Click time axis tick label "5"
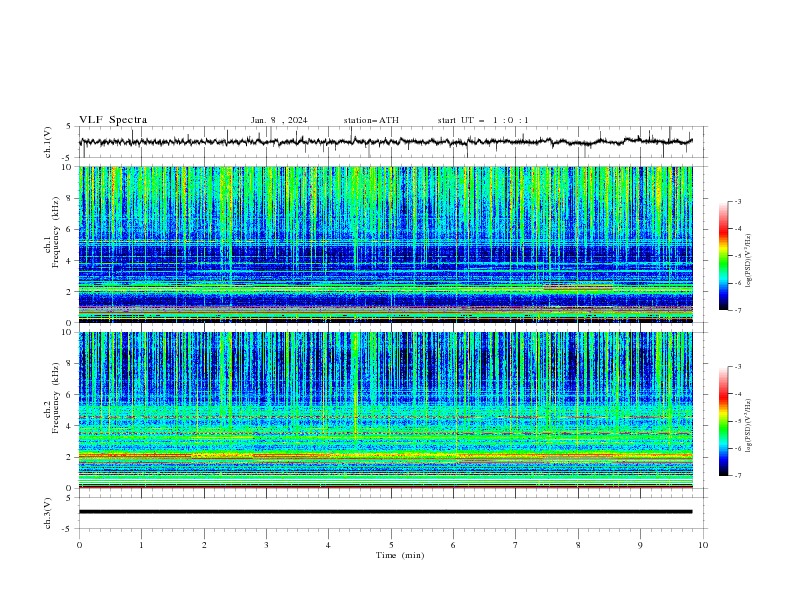 pyautogui.click(x=391, y=545)
